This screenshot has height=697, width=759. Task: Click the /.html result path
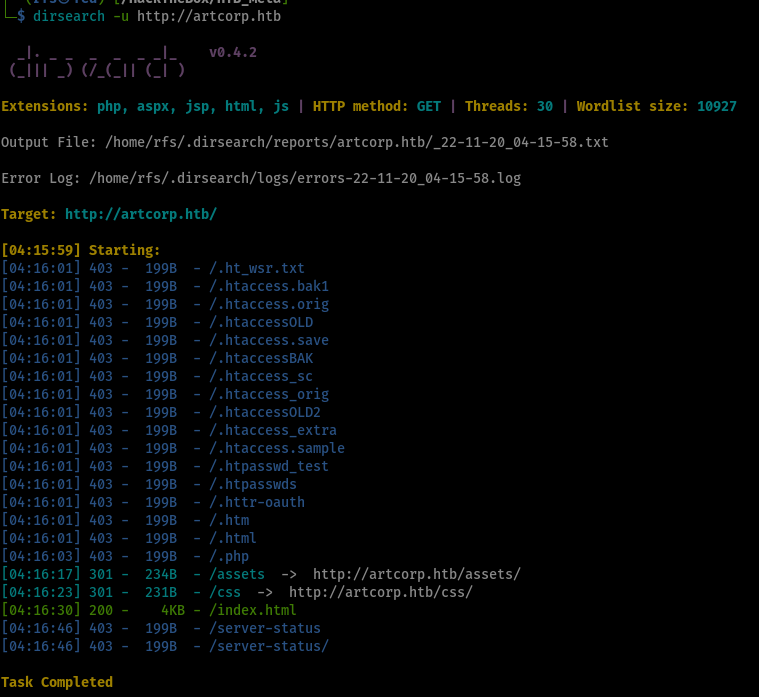tap(233, 538)
